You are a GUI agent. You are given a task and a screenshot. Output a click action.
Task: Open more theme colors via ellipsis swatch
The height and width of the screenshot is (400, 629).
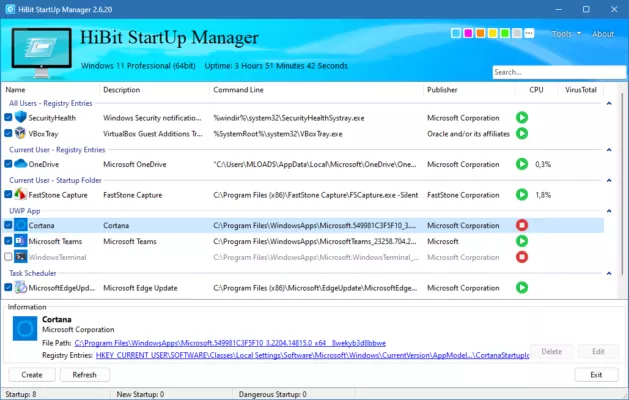pos(530,33)
